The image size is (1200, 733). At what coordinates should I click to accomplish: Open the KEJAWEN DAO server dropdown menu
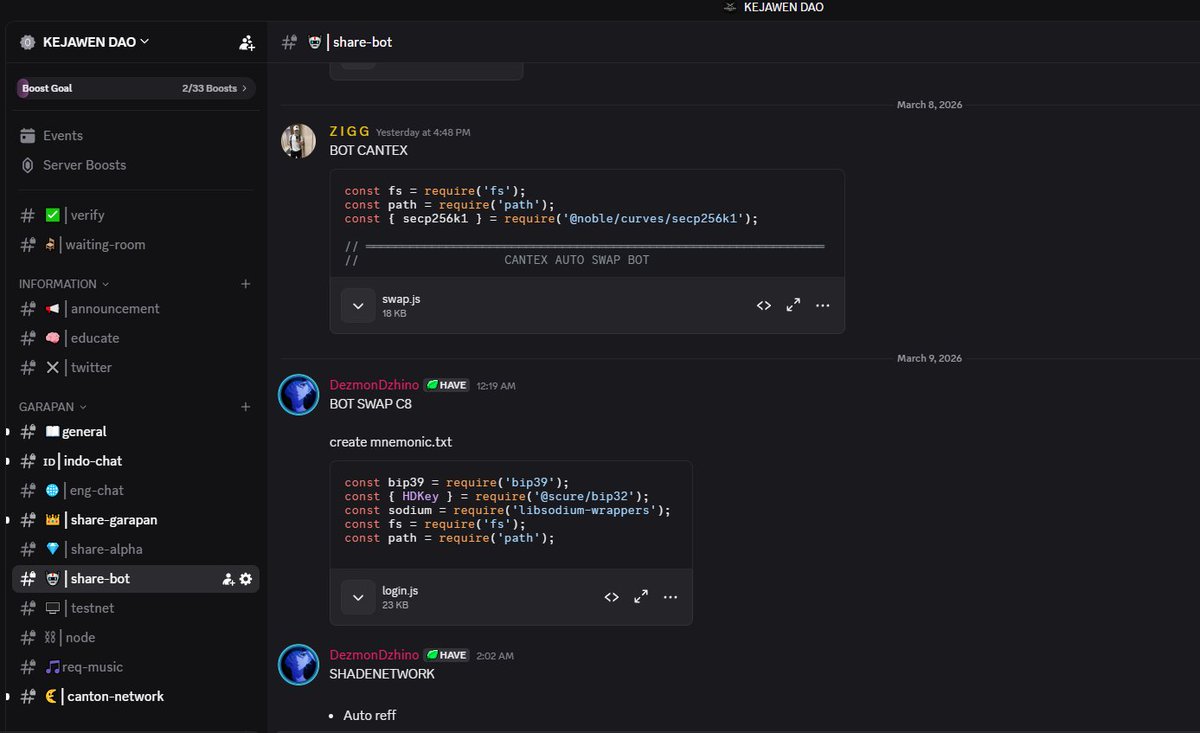[96, 42]
